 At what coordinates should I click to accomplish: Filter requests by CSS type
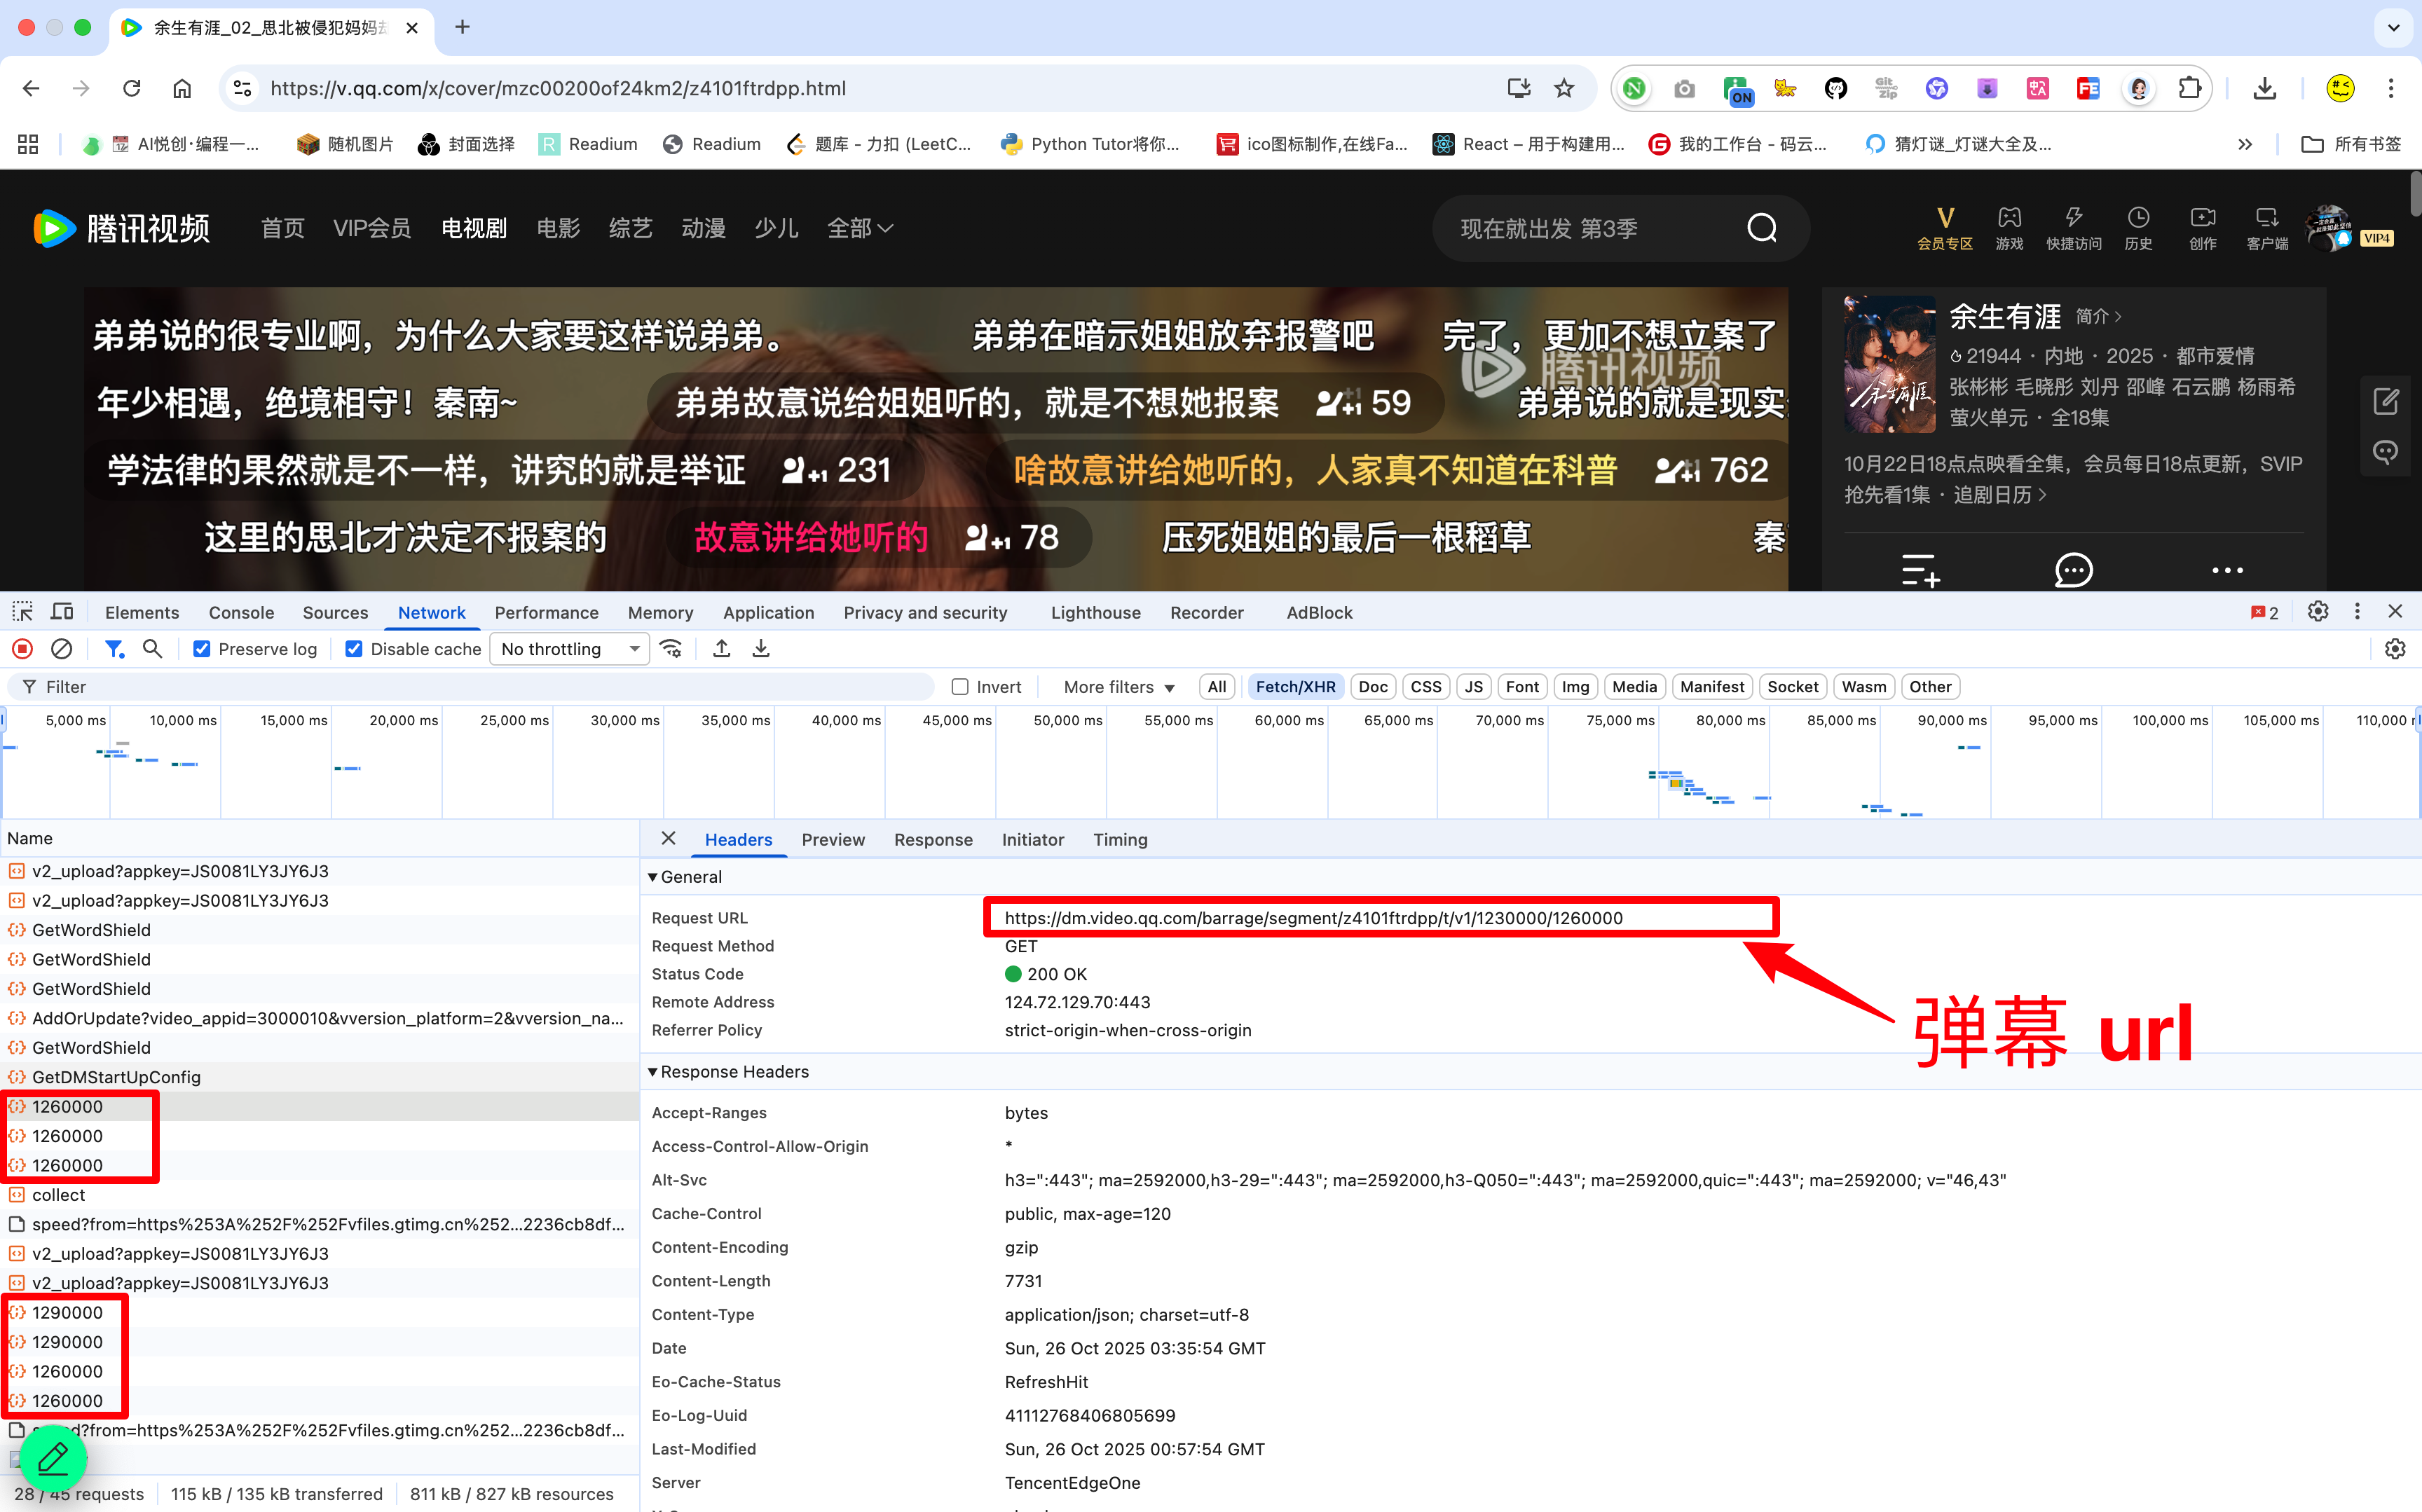pyautogui.click(x=1426, y=687)
